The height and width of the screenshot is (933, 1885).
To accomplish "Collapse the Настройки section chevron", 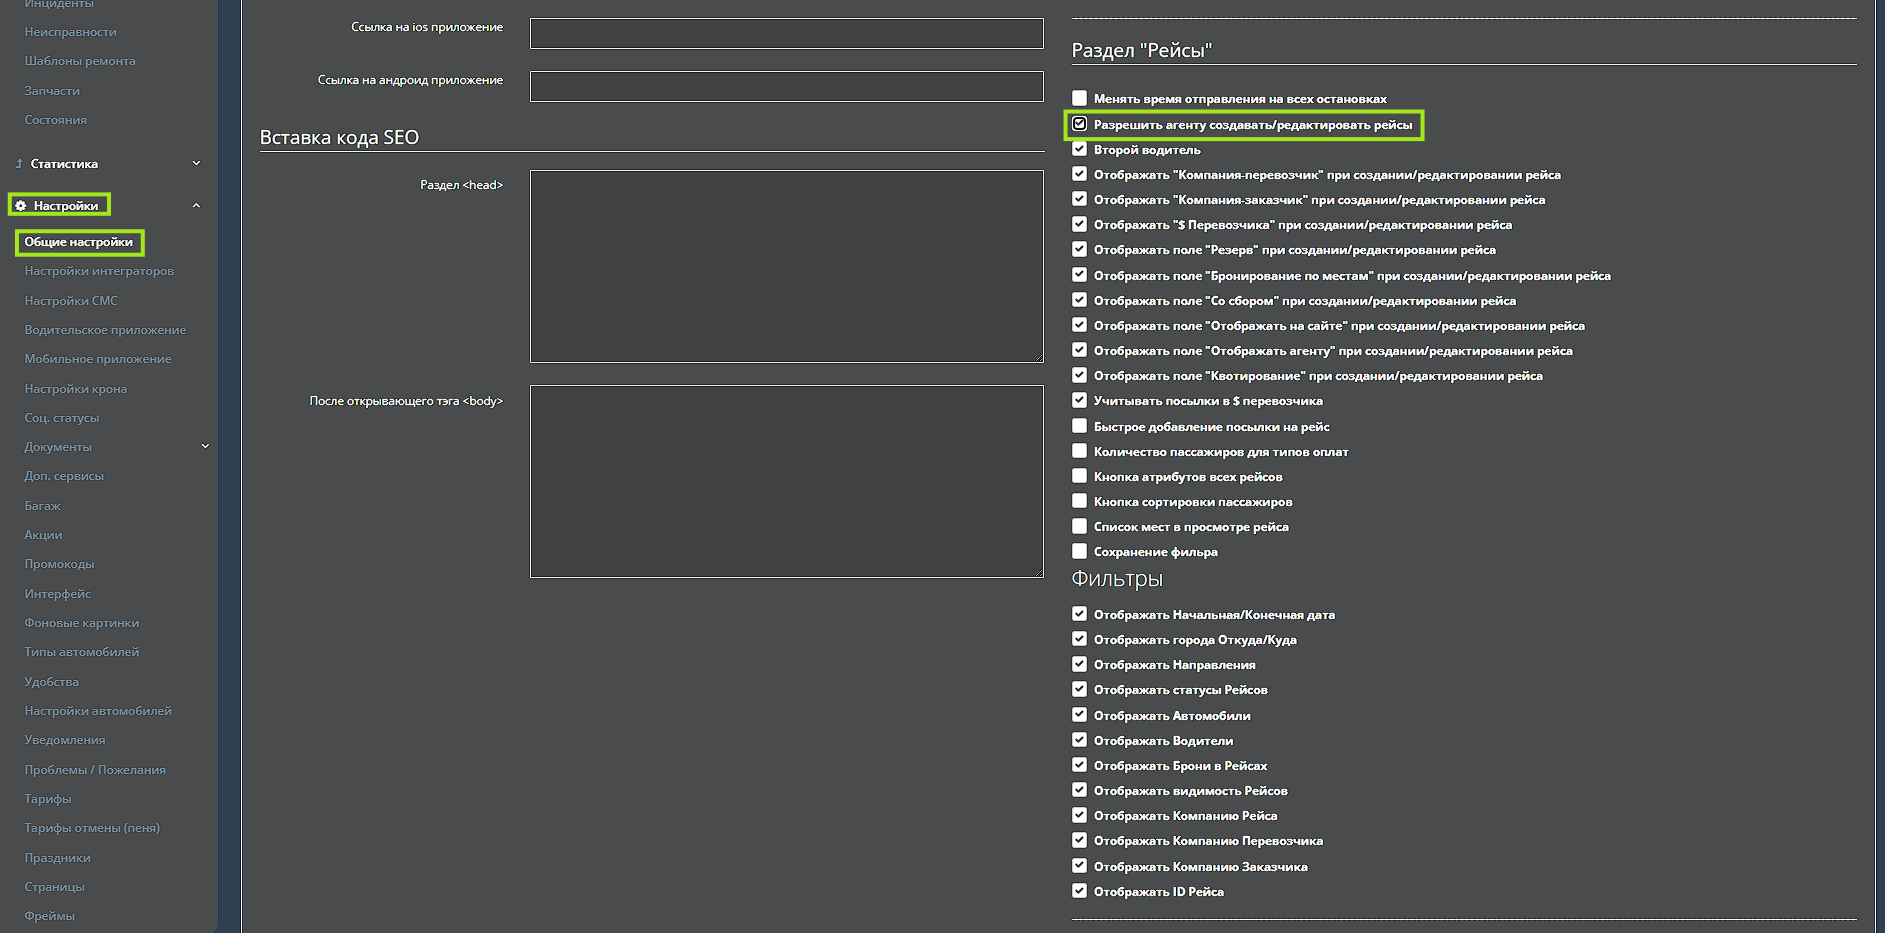I will click(196, 206).
